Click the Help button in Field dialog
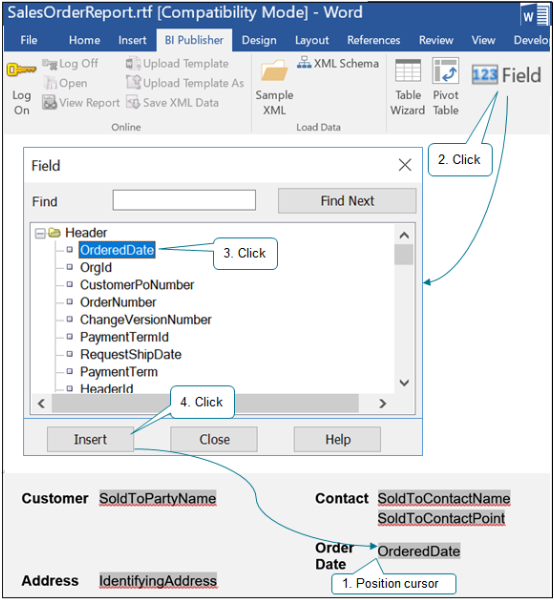Image resolution: width=554 pixels, height=600 pixels. (337, 439)
